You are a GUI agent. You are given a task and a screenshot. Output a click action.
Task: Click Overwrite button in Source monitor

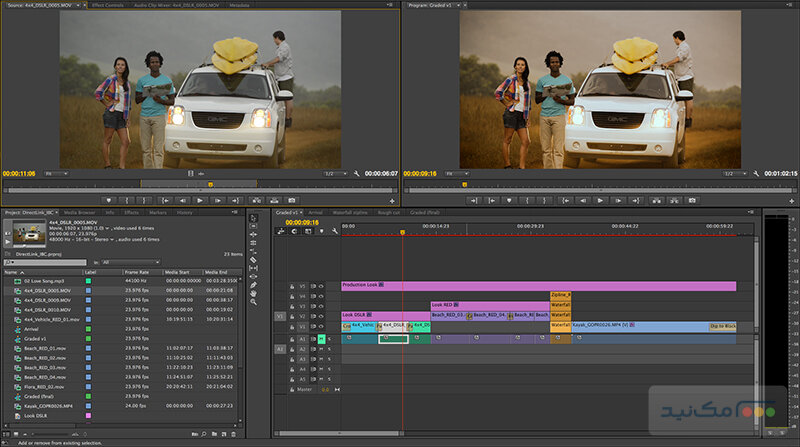[x=274, y=201]
